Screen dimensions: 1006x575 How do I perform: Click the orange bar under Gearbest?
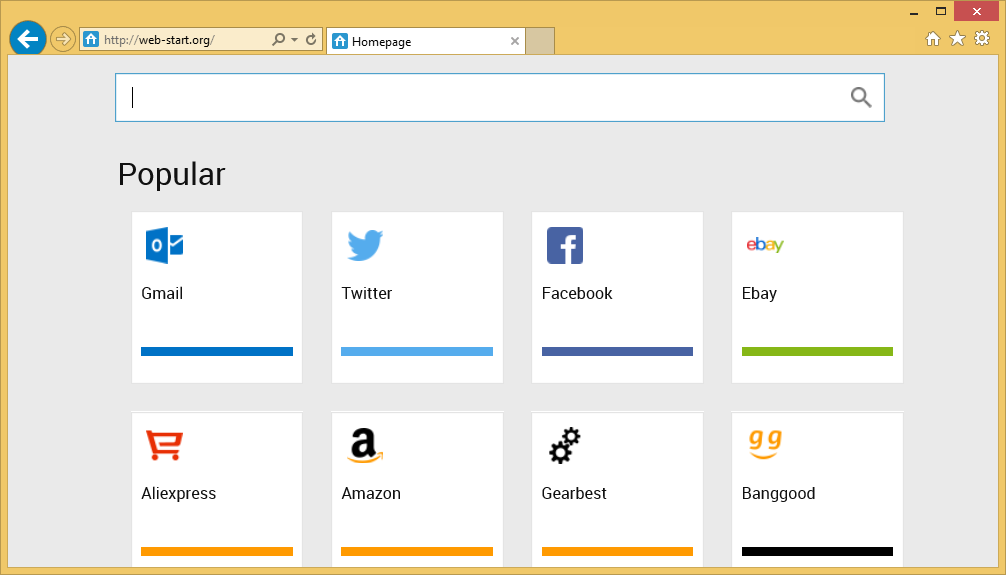(x=617, y=551)
